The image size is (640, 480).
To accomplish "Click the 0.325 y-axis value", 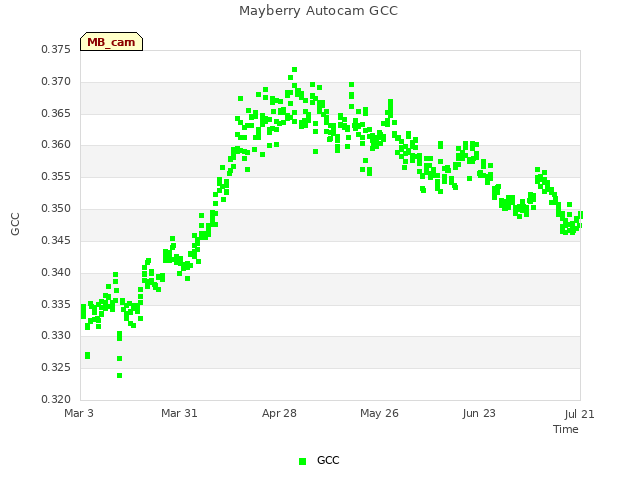I will pos(56,367).
